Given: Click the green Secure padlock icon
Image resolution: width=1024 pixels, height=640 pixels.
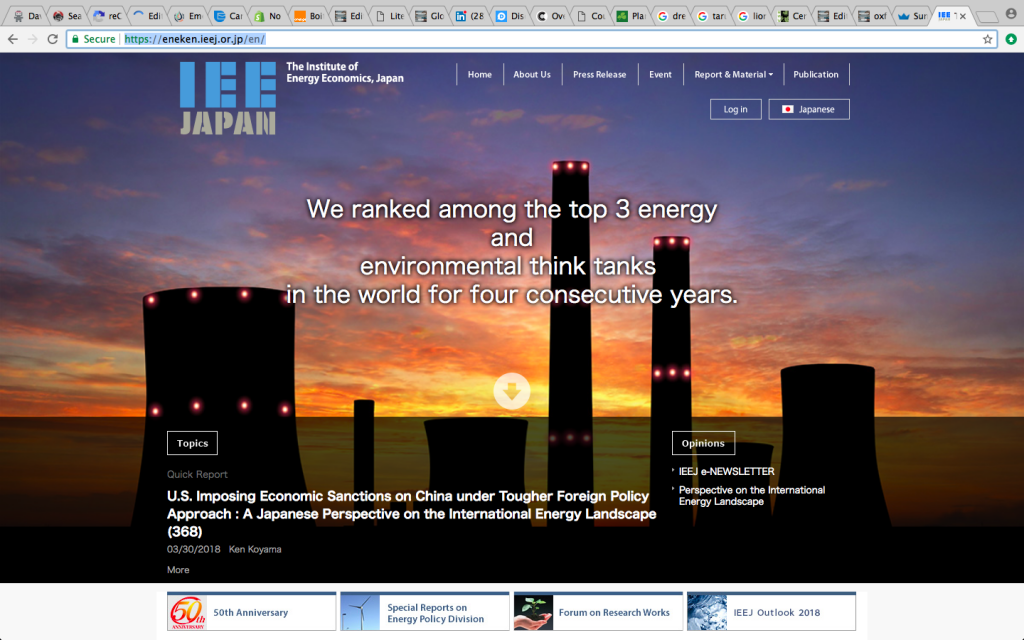Looking at the screenshot, I should pos(75,39).
